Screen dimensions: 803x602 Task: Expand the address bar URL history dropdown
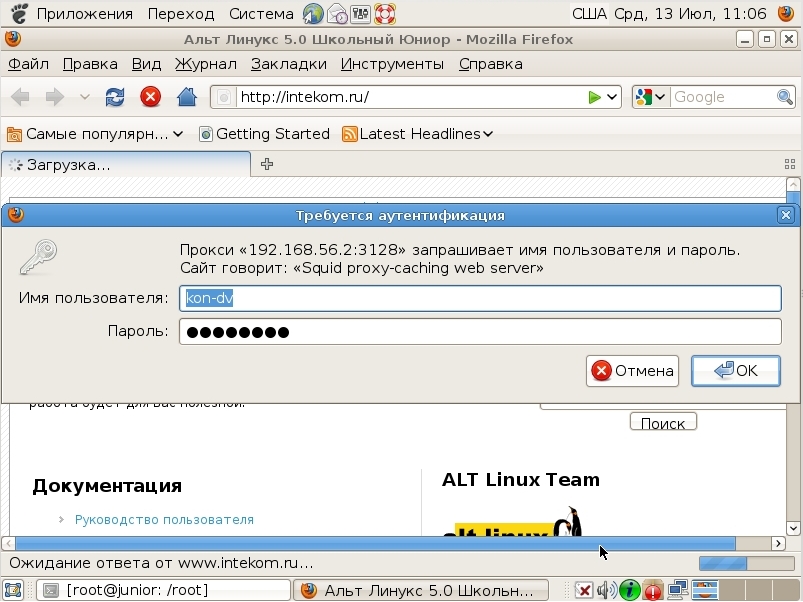tap(612, 97)
